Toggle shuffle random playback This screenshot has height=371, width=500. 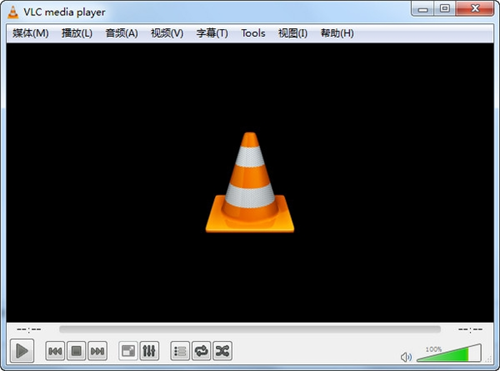click(x=222, y=351)
